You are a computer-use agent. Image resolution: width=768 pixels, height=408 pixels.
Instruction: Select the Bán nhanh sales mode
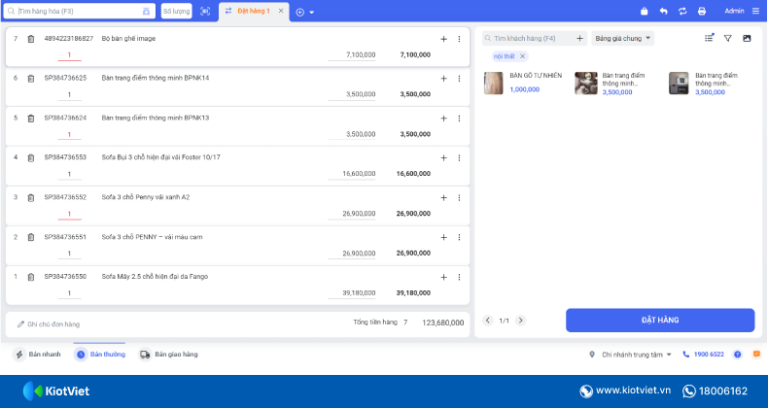[x=38, y=354]
